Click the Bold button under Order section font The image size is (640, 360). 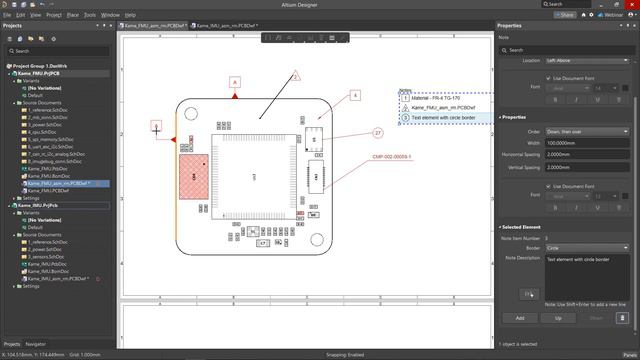tap(555, 208)
